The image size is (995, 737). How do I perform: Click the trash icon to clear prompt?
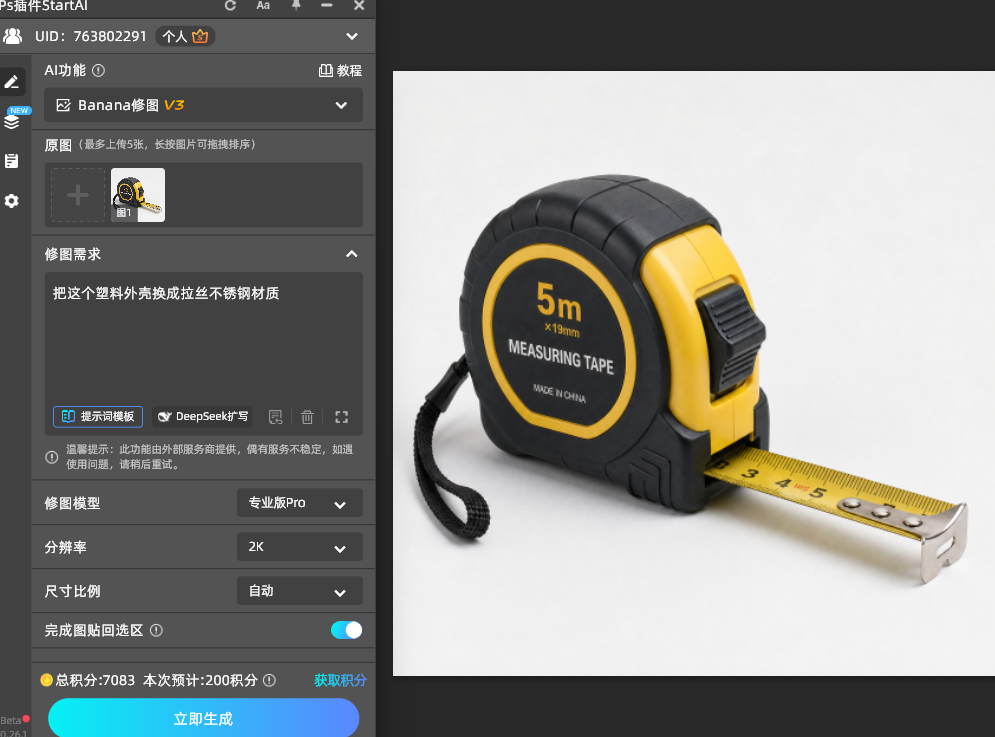(x=307, y=417)
